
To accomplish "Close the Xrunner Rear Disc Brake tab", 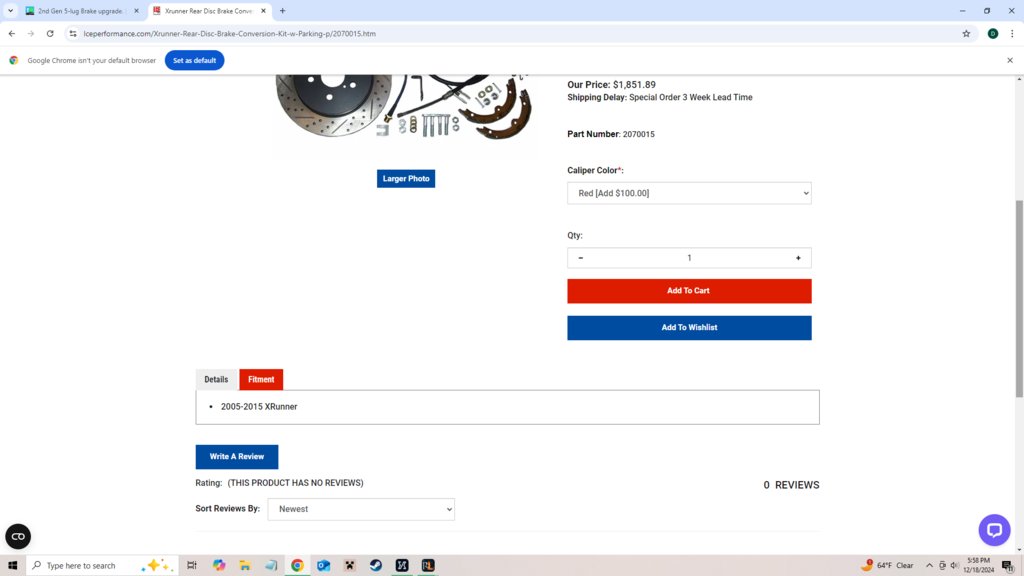I will click(x=263, y=10).
